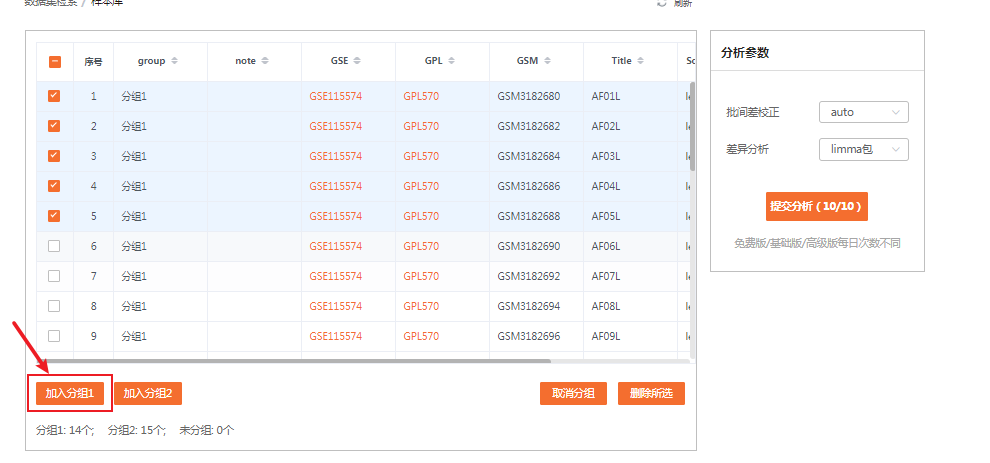Sort by the group column arrows
The height and width of the screenshot is (463, 990).
(175, 61)
